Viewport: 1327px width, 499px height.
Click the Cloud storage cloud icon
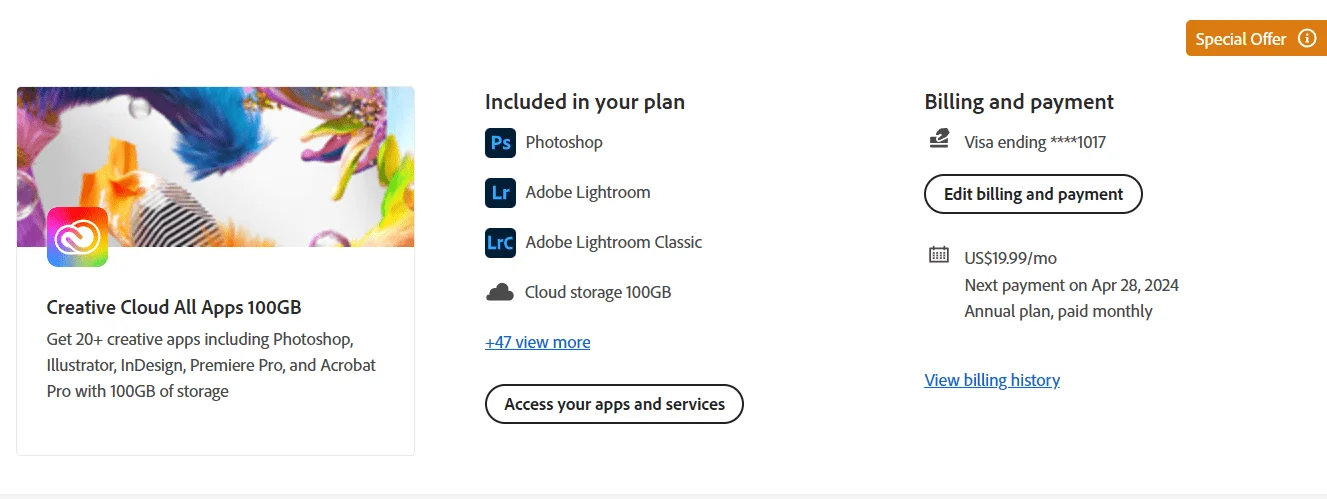click(x=500, y=292)
